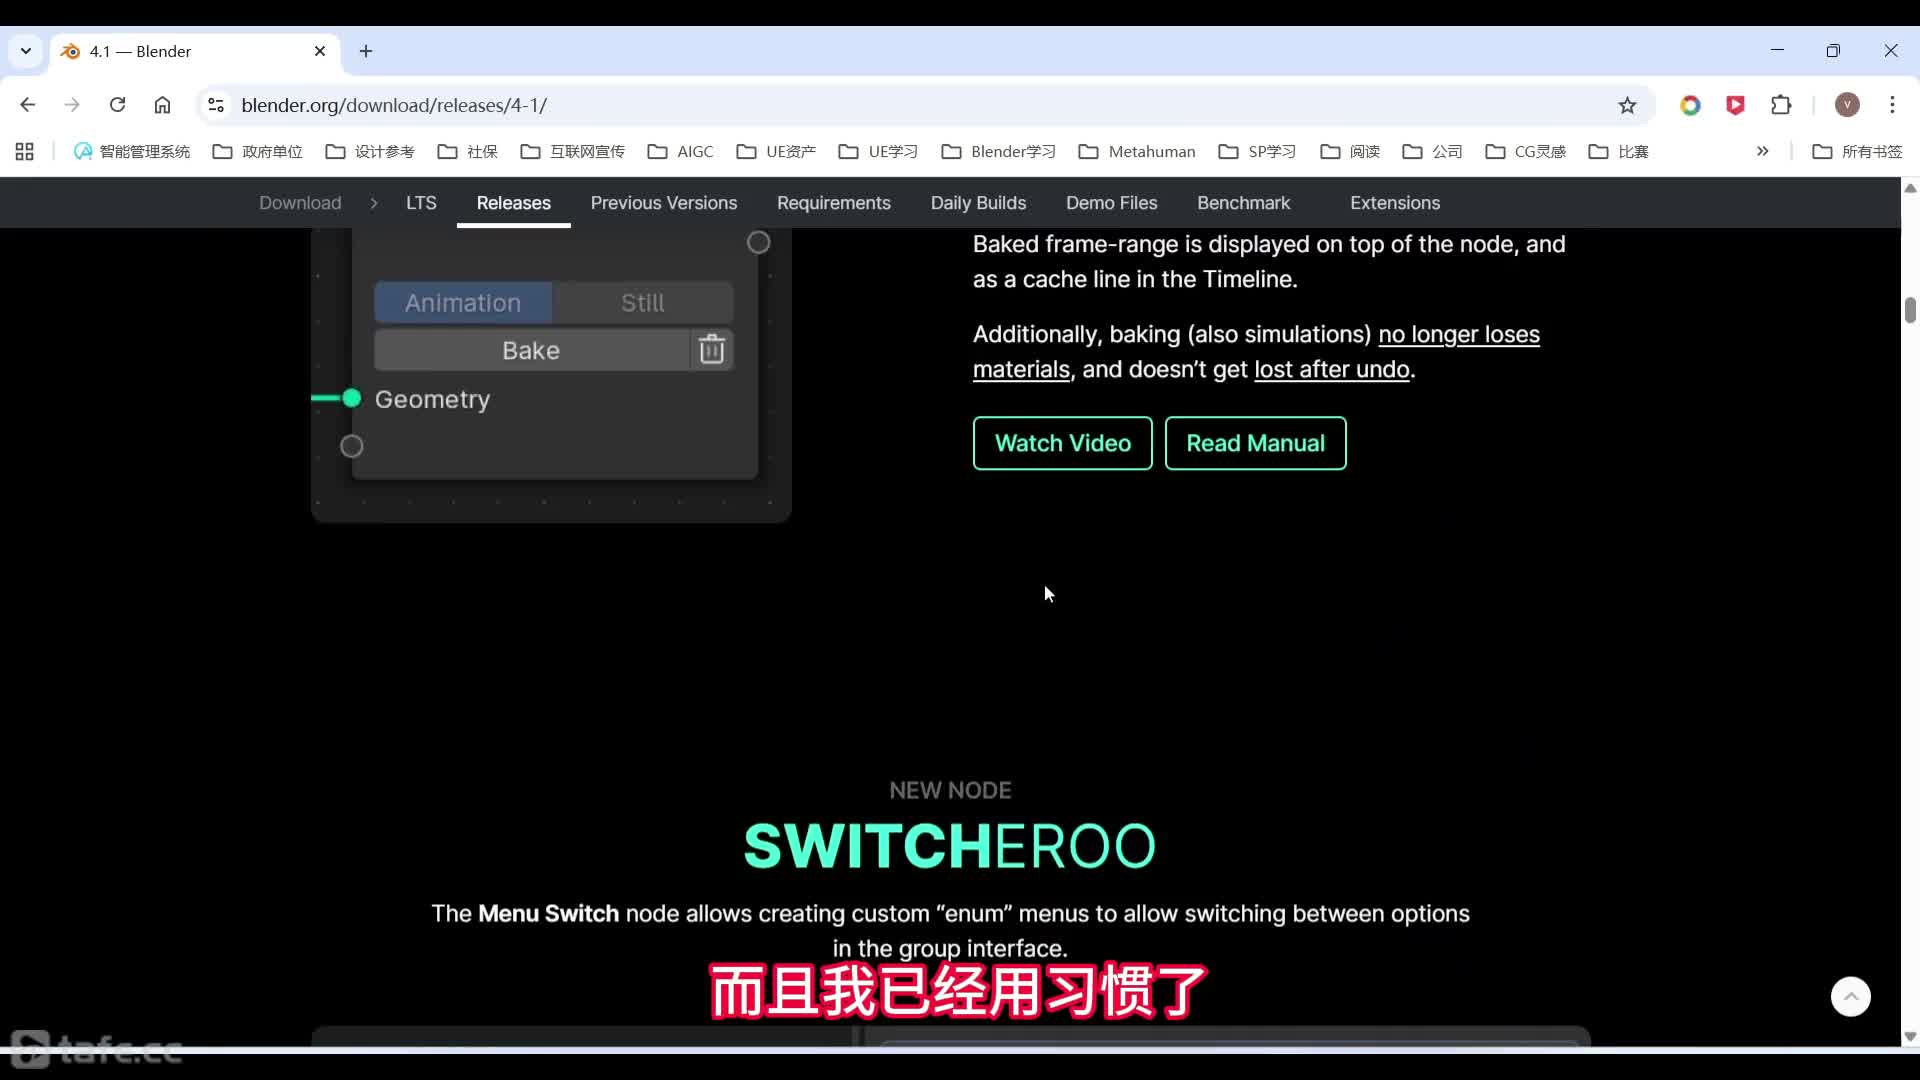
Task: Click the browser reload page icon
Action: (x=117, y=105)
